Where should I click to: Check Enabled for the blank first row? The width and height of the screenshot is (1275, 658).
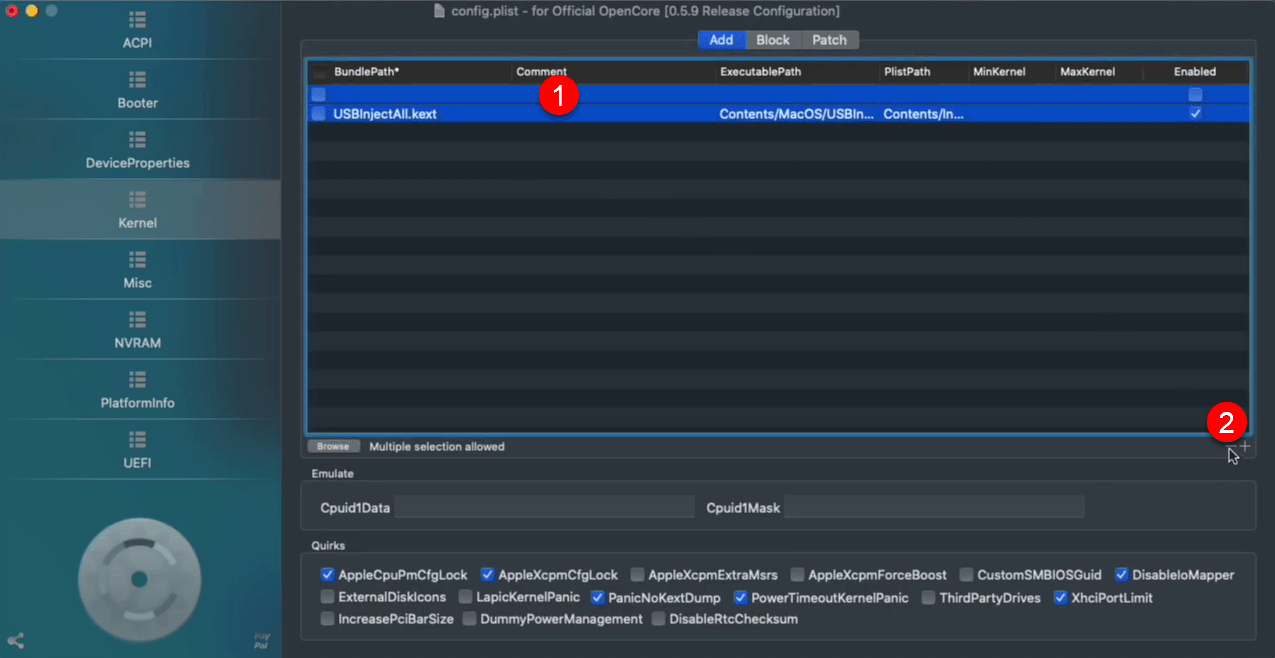pyautogui.click(x=1195, y=94)
